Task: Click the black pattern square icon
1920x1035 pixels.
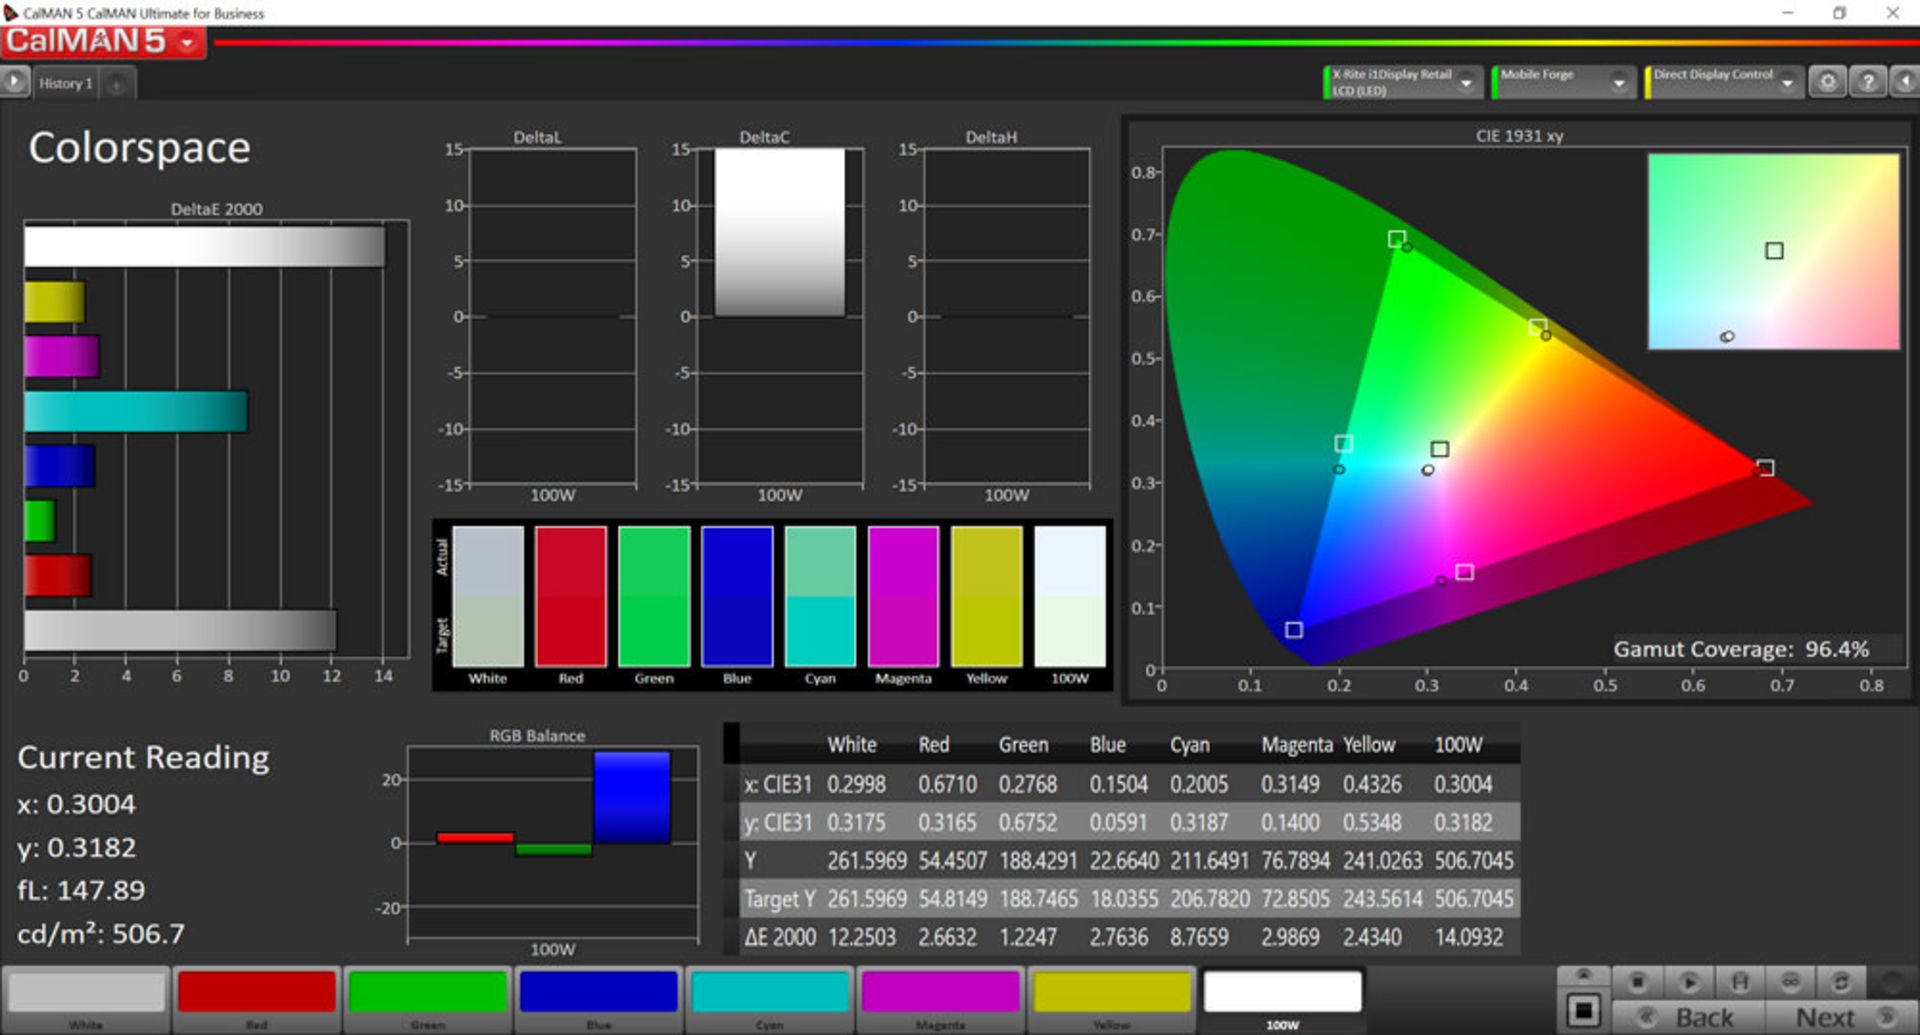Action: point(1583,1010)
